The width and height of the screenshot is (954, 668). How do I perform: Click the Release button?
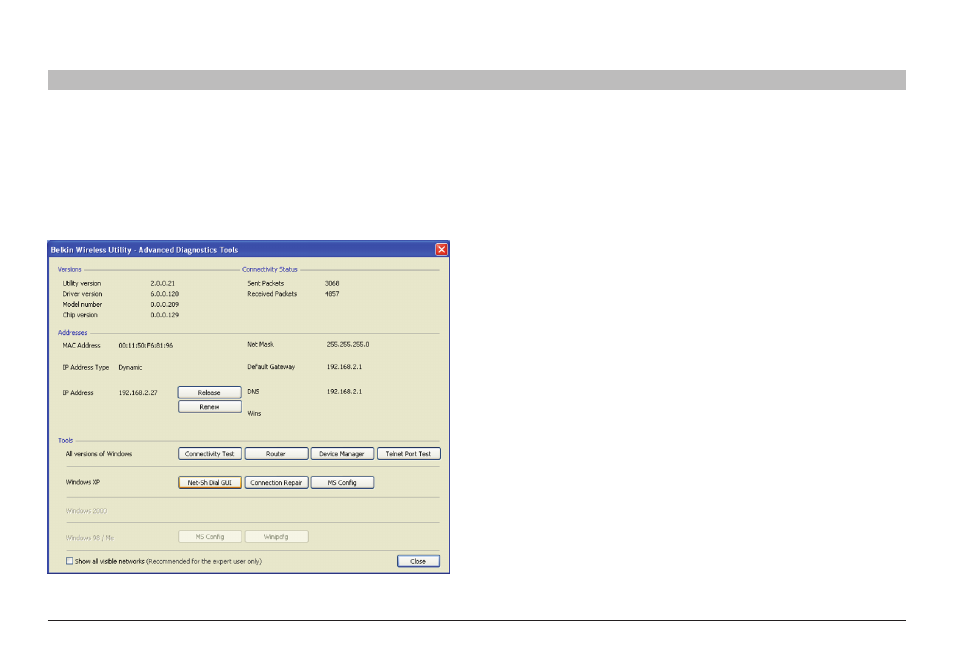click(x=209, y=392)
